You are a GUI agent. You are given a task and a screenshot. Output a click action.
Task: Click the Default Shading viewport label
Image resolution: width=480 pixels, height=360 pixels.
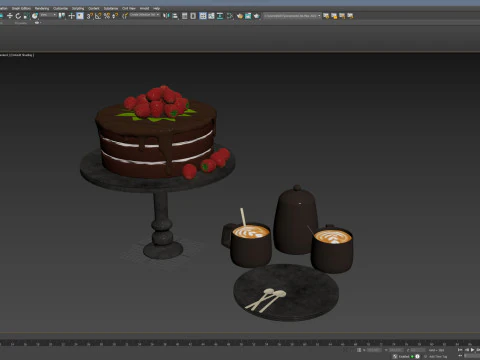coord(22,55)
